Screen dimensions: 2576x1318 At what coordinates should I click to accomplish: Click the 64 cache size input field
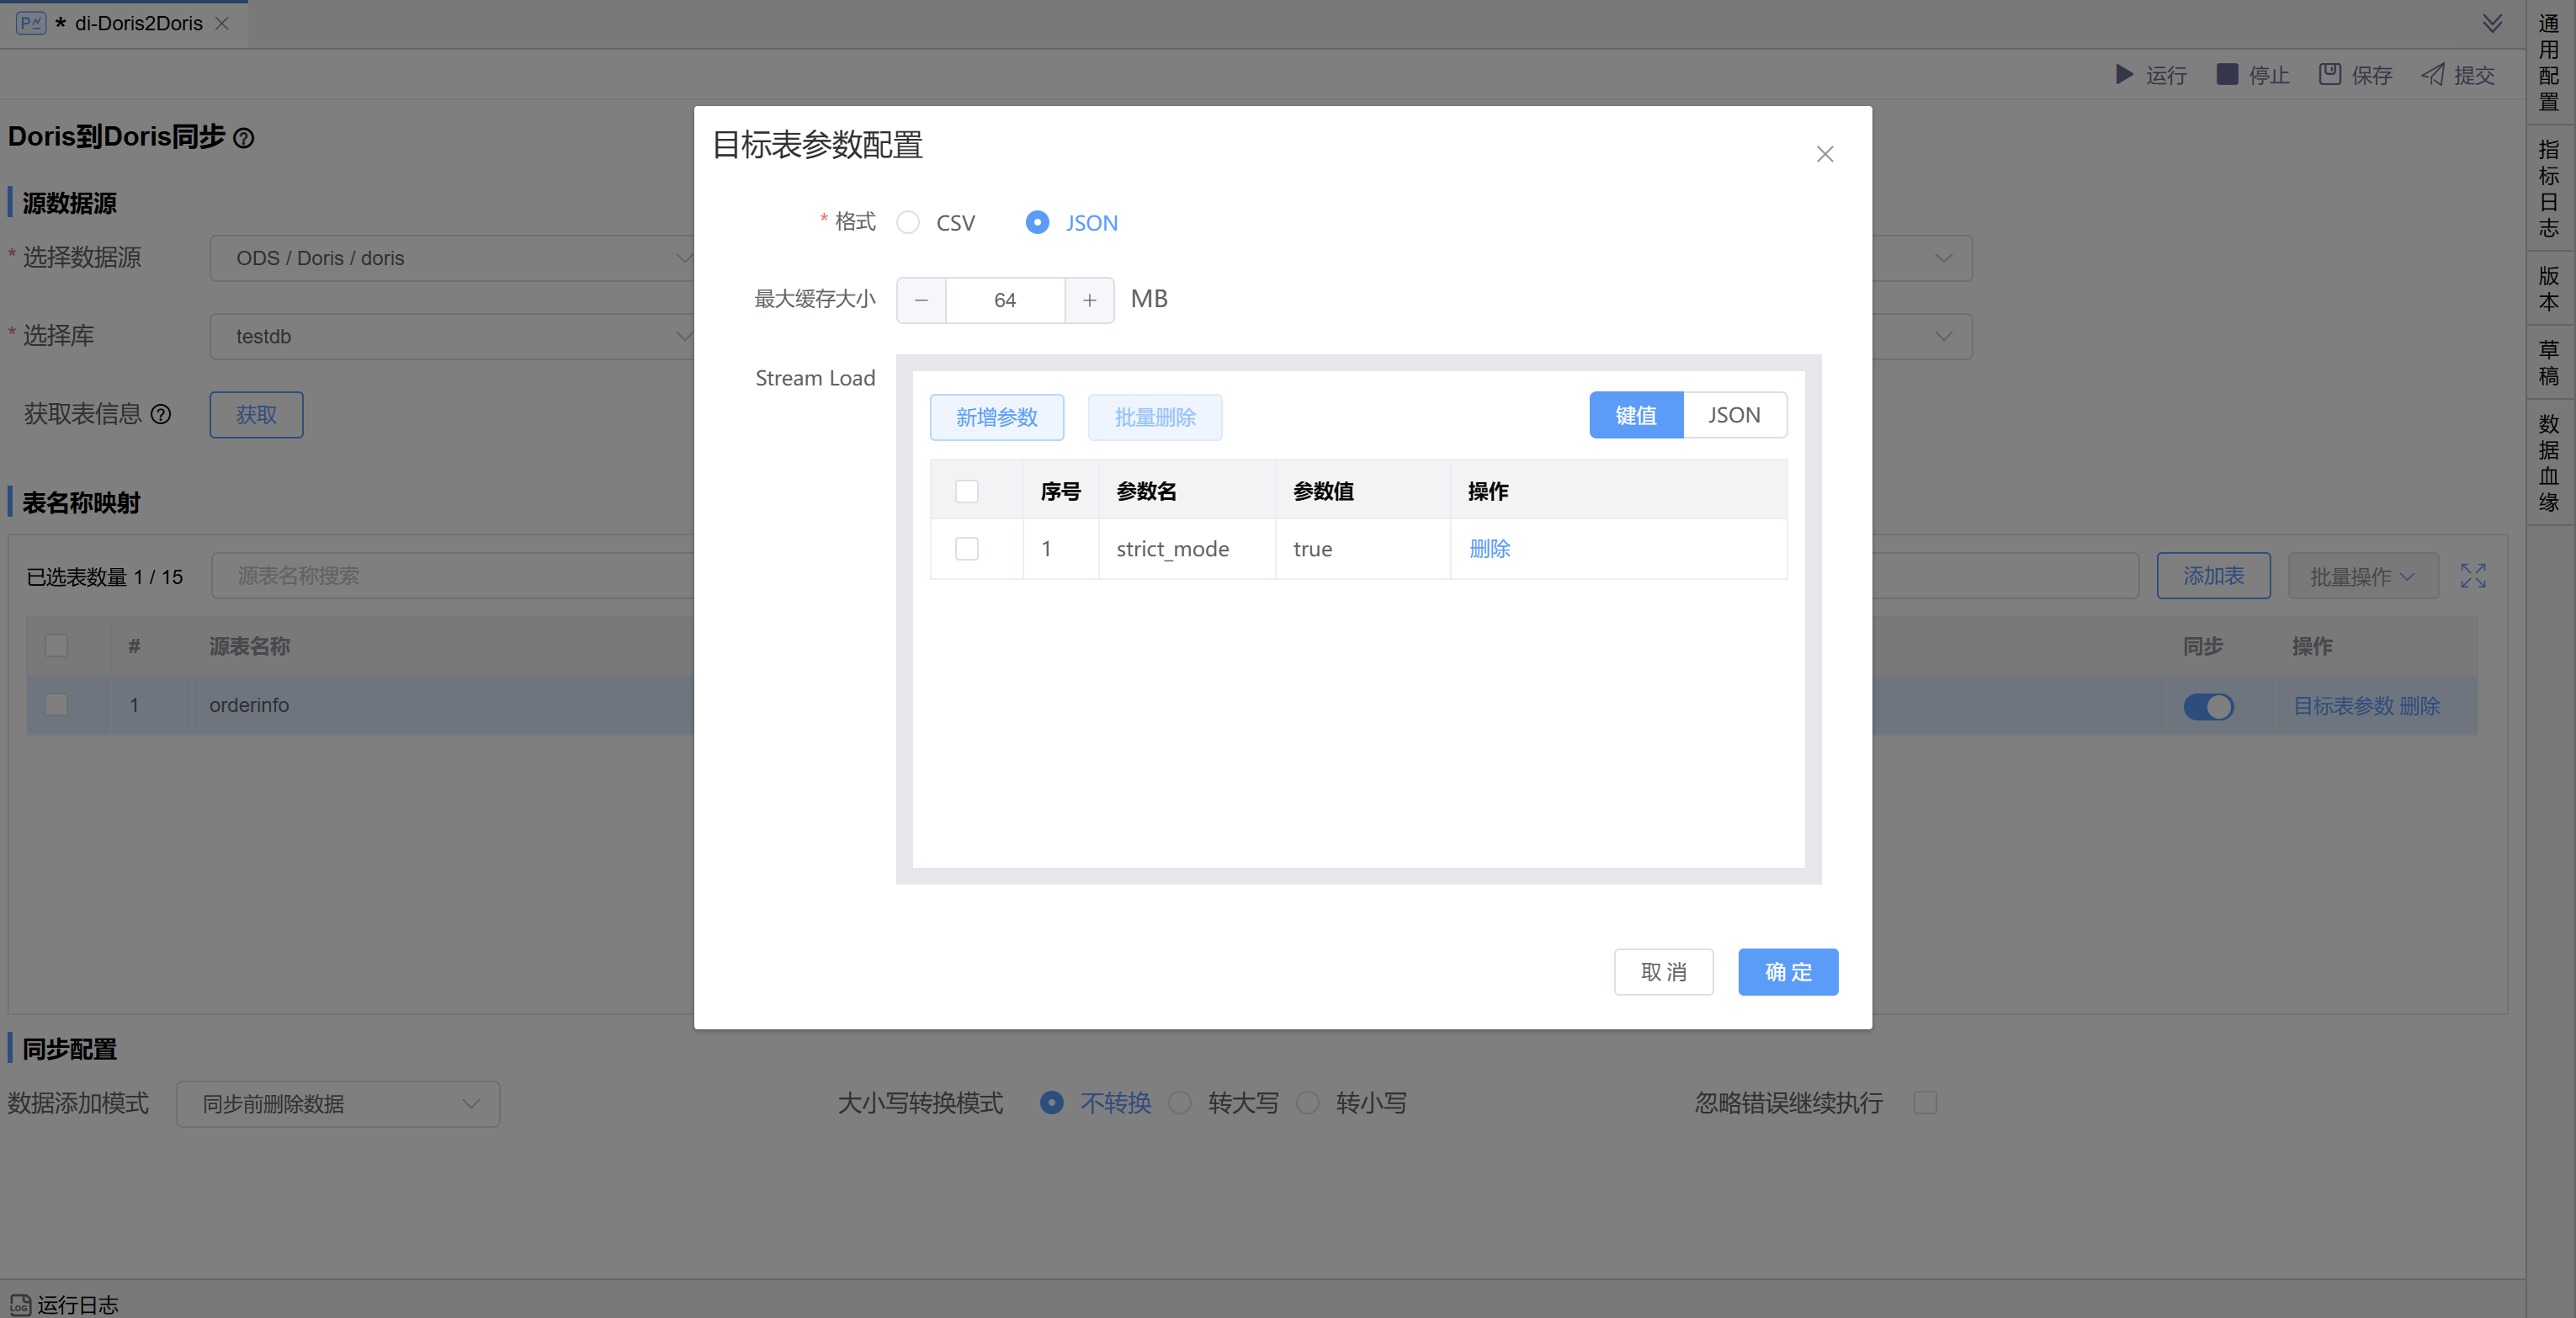[x=1005, y=300]
